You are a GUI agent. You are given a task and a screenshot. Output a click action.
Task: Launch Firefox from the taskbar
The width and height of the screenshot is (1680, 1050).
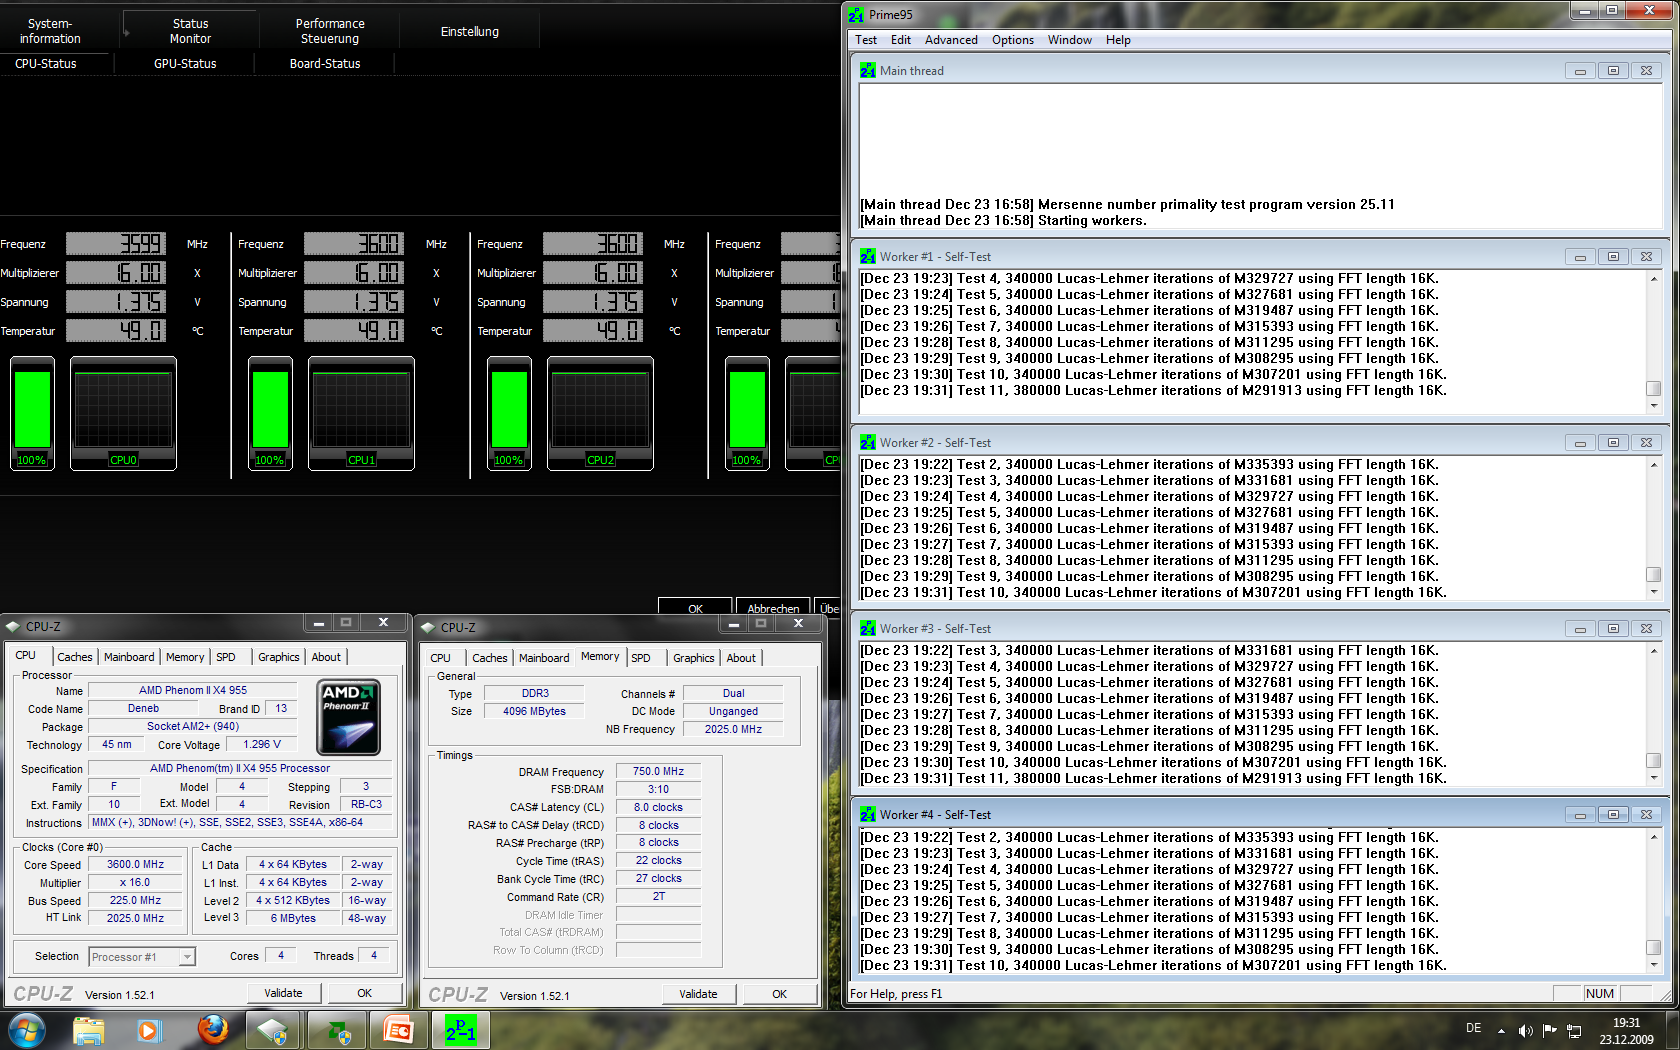click(x=212, y=1029)
